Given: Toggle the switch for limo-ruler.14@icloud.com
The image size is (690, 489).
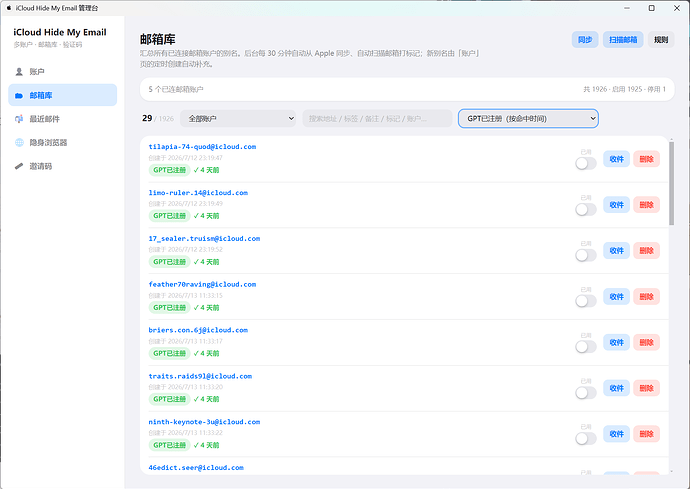Looking at the screenshot, I should click(x=586, y=209).
